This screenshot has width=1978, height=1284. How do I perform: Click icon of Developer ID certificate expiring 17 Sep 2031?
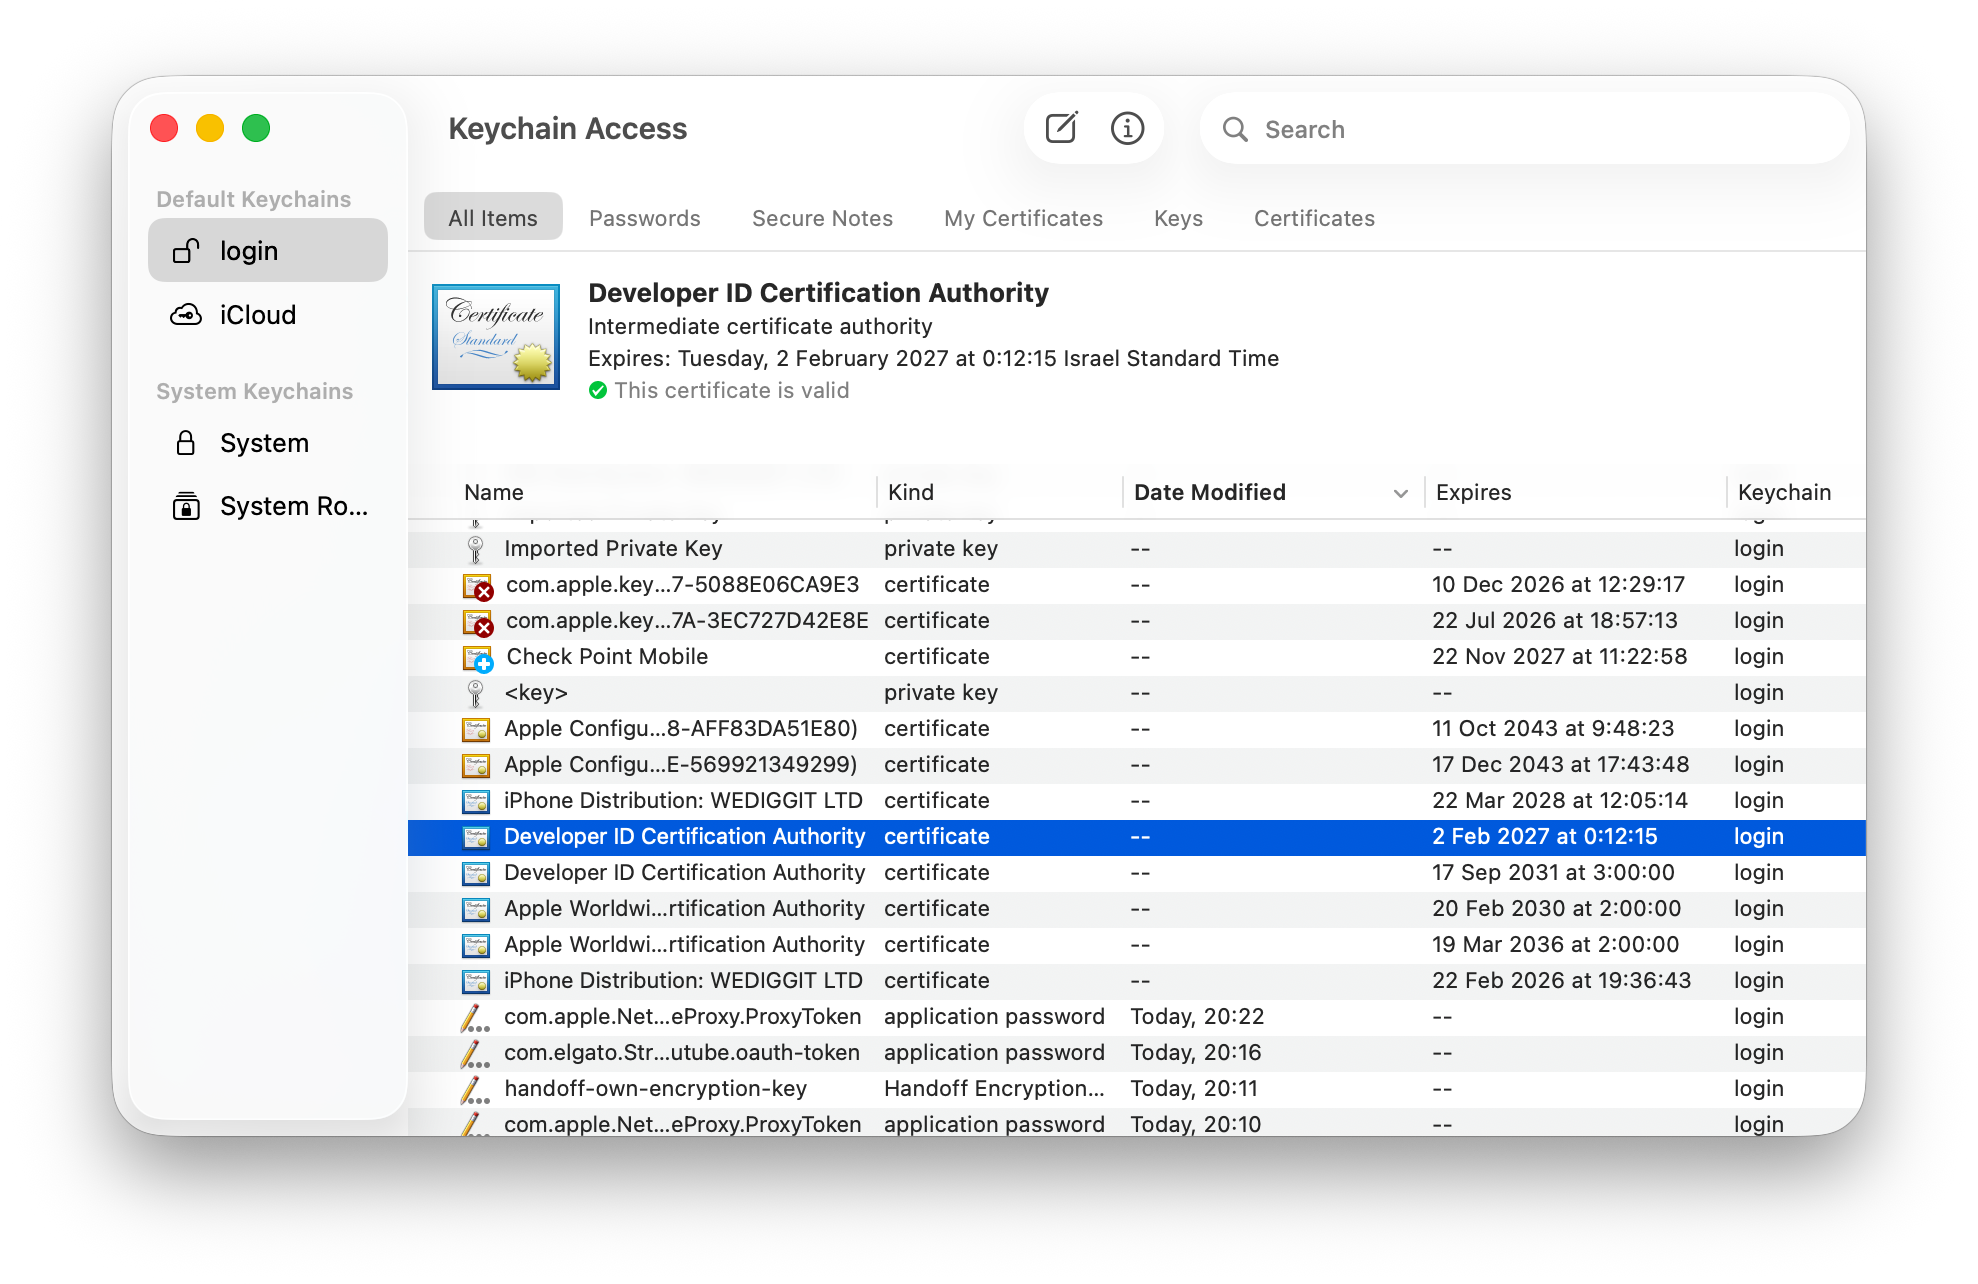tap(476, 873)
